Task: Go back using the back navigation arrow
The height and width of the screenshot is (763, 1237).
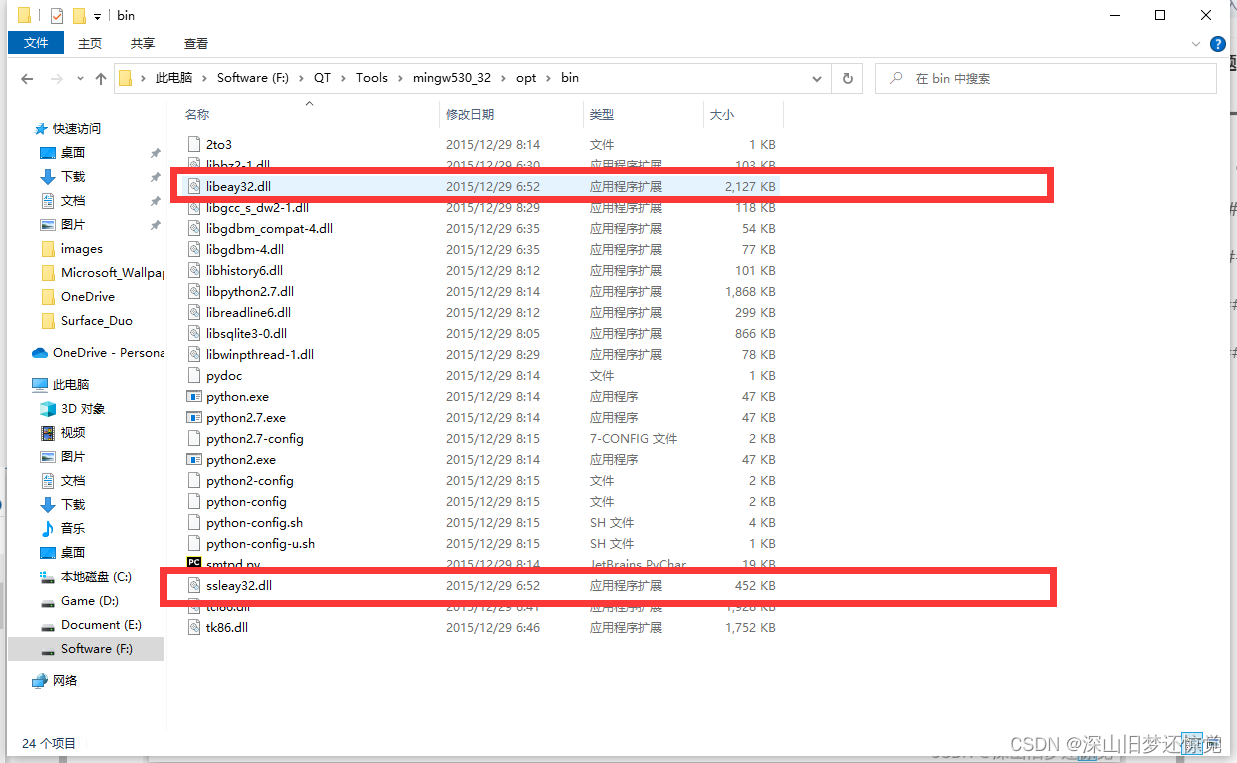Action: [27, 78]
